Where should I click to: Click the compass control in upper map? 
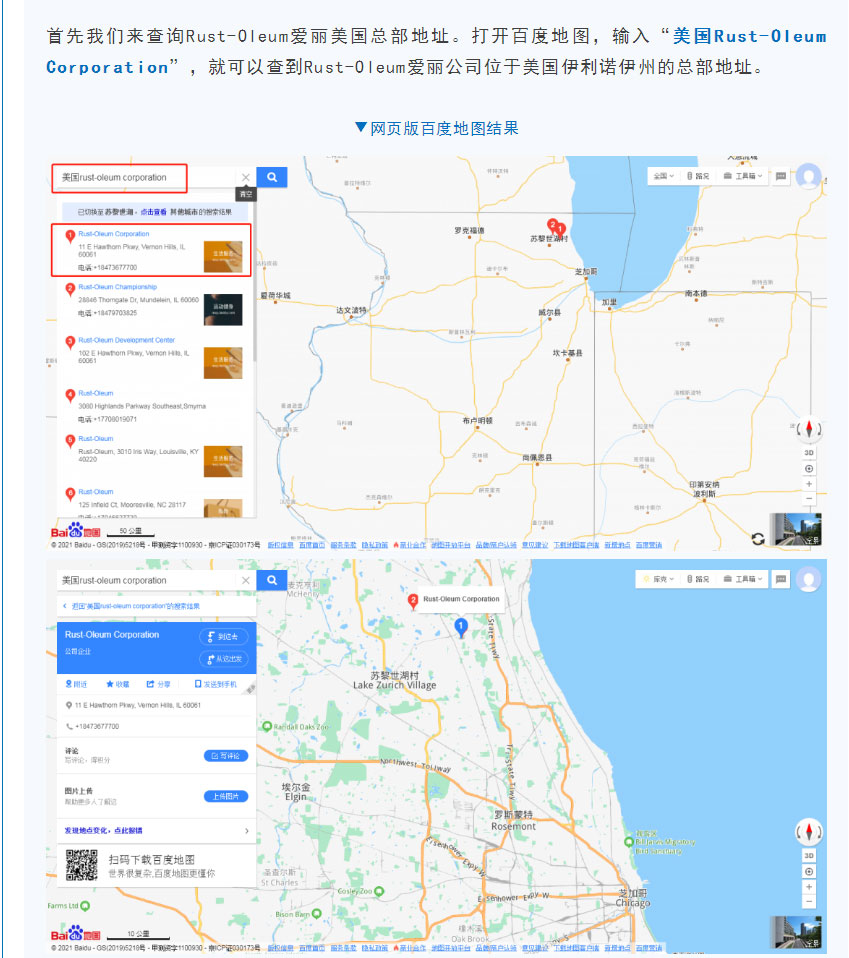(x=809, y=429)
